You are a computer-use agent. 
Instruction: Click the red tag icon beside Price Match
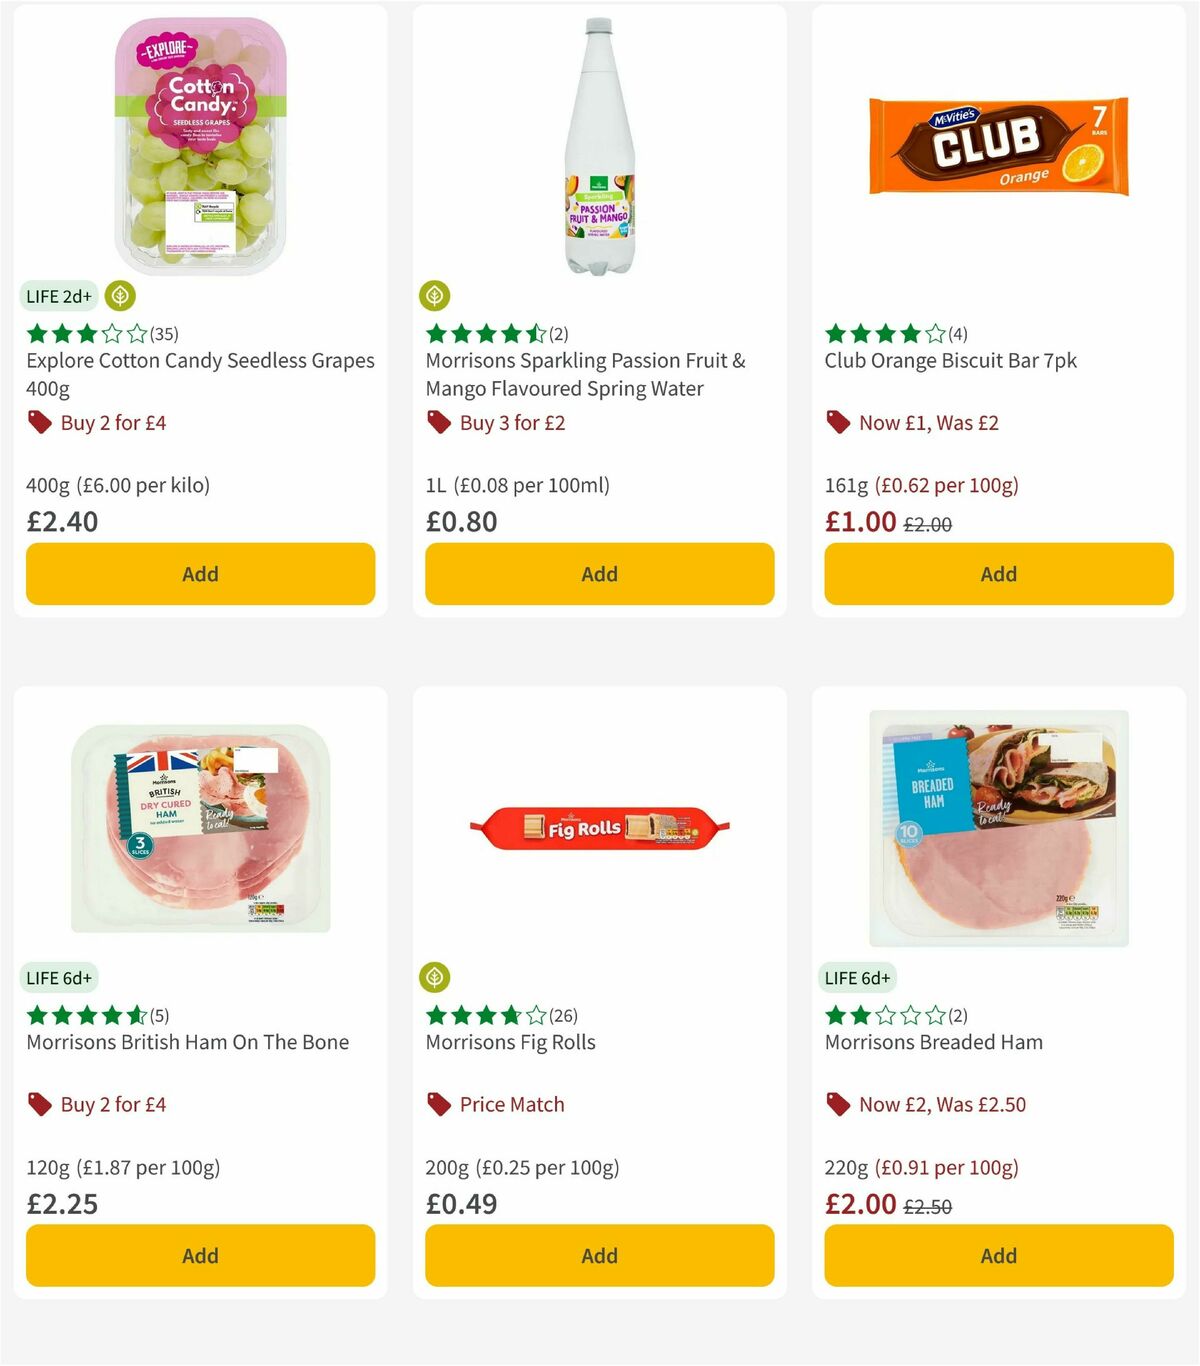click(x=438, y=1104)
